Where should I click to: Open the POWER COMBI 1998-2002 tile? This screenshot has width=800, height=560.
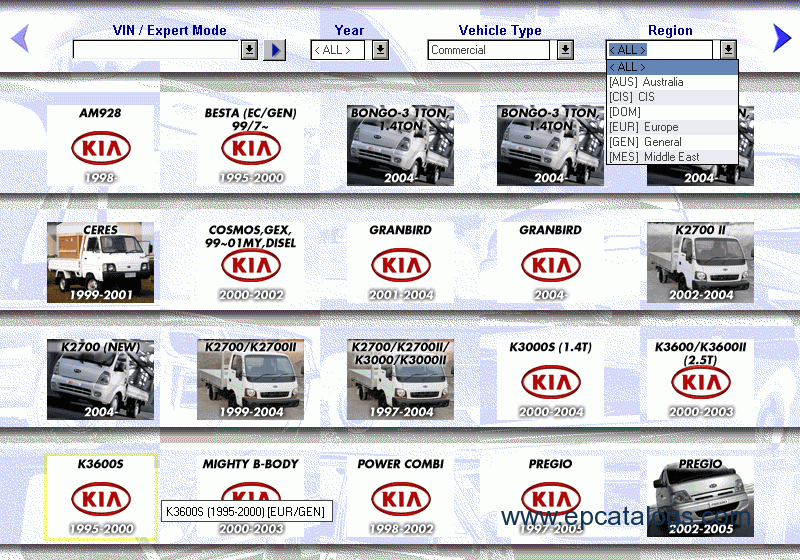401,497
